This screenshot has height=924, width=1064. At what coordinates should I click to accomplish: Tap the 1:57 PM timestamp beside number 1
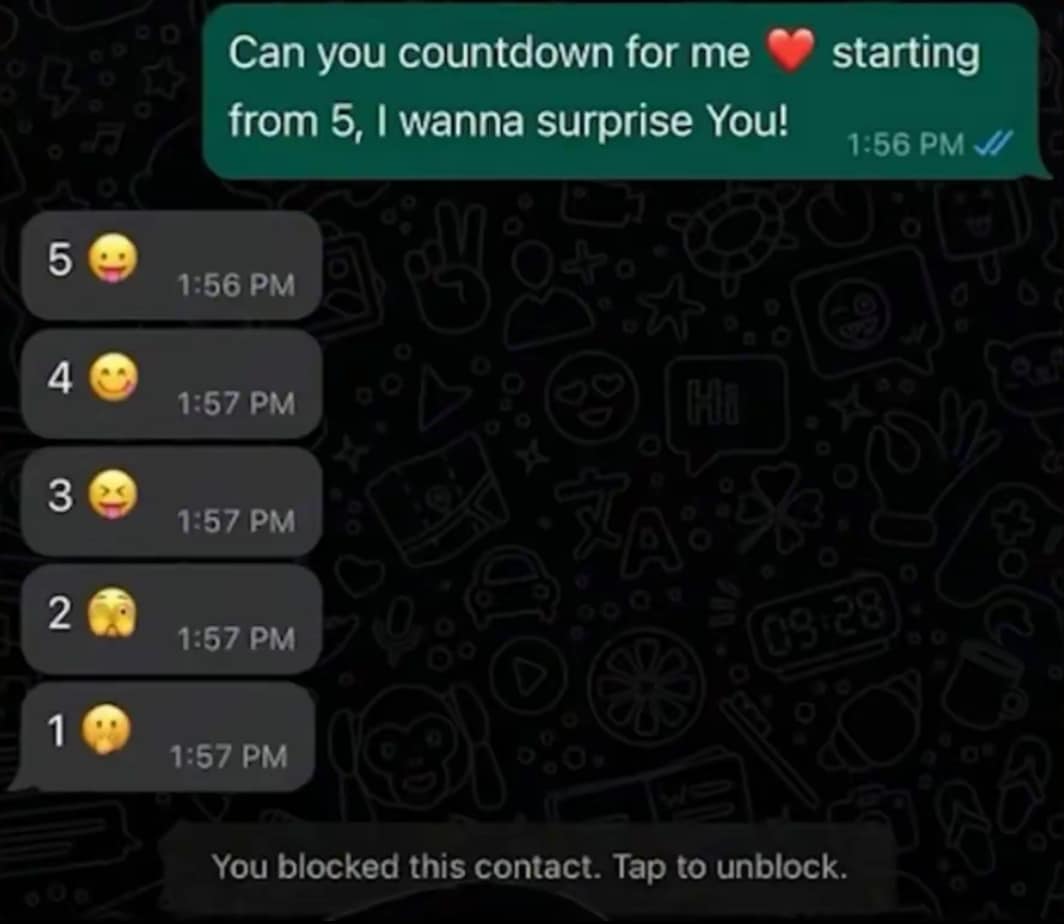point(229,757)
